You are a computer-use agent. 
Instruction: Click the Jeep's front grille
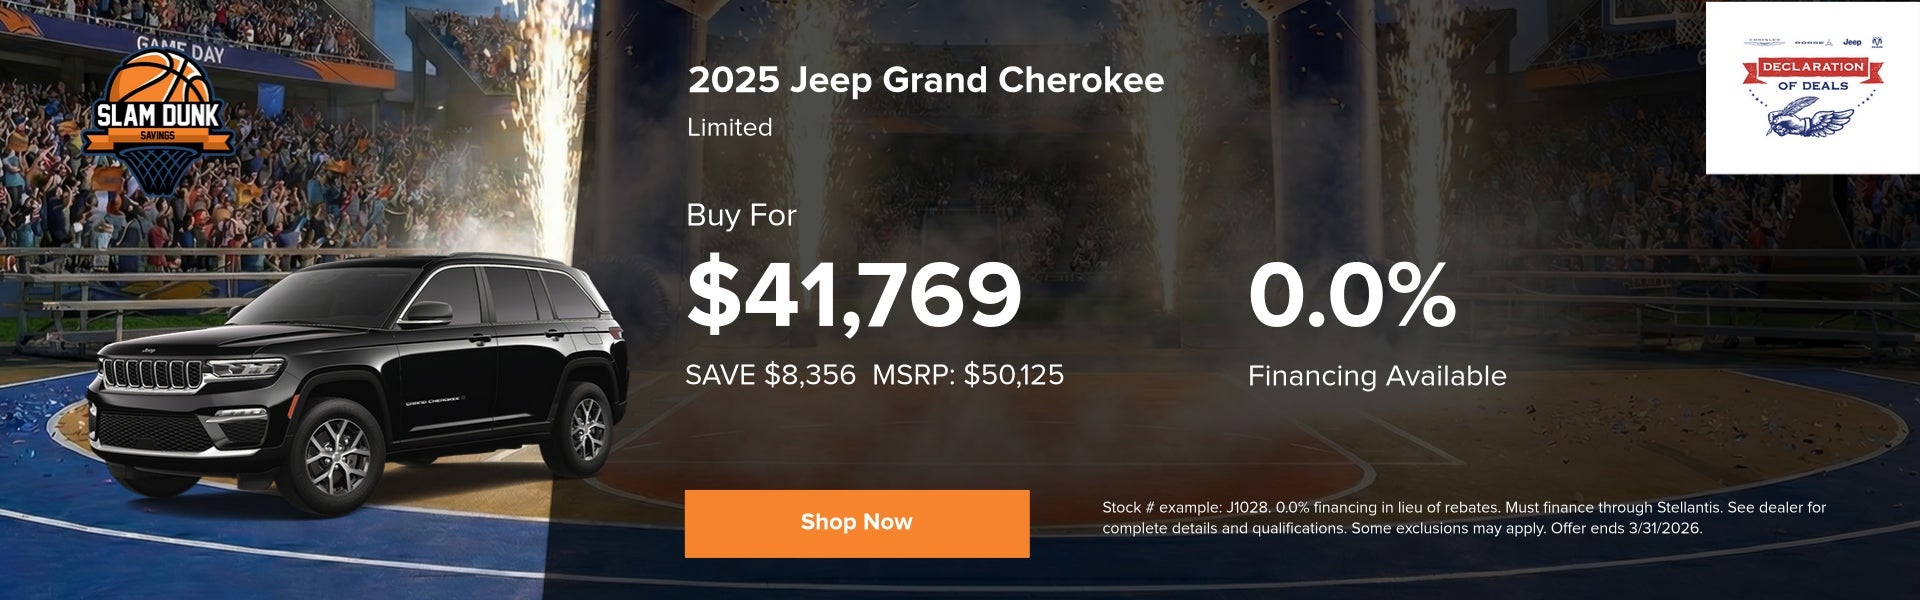[x=153, y=375]
